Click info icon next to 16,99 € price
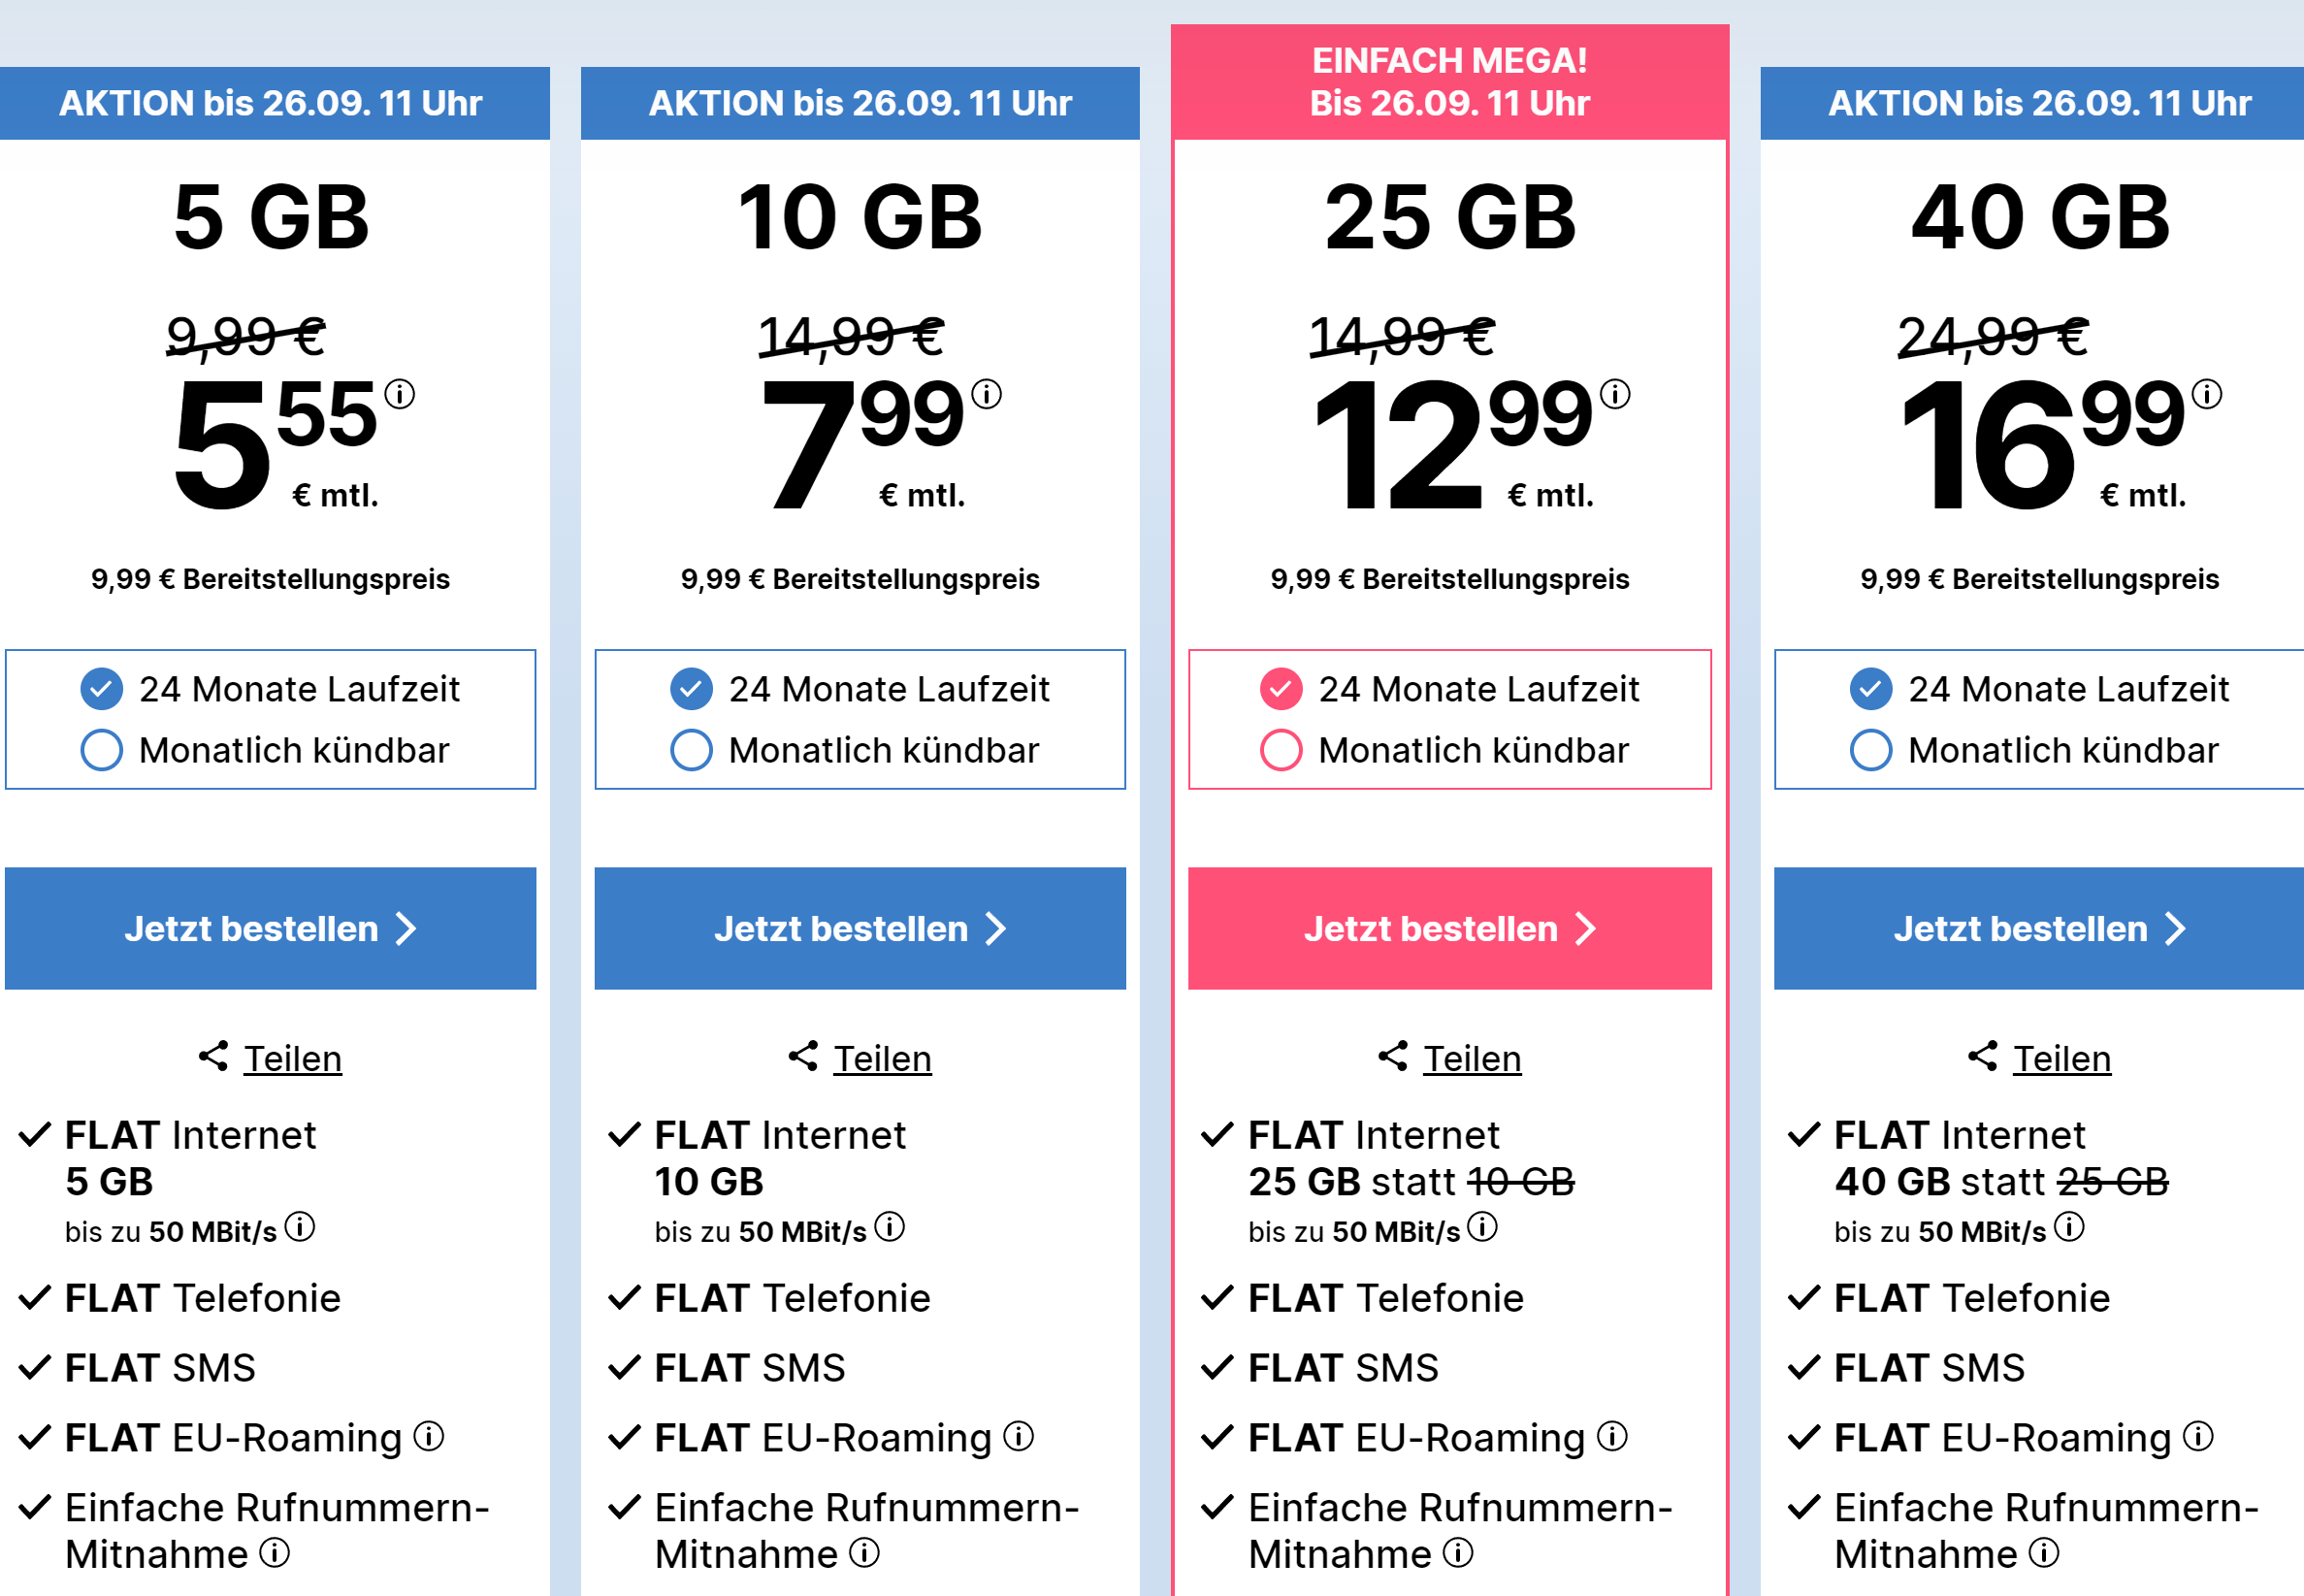The image size is (2304, 1596). tap(2207, 394)
